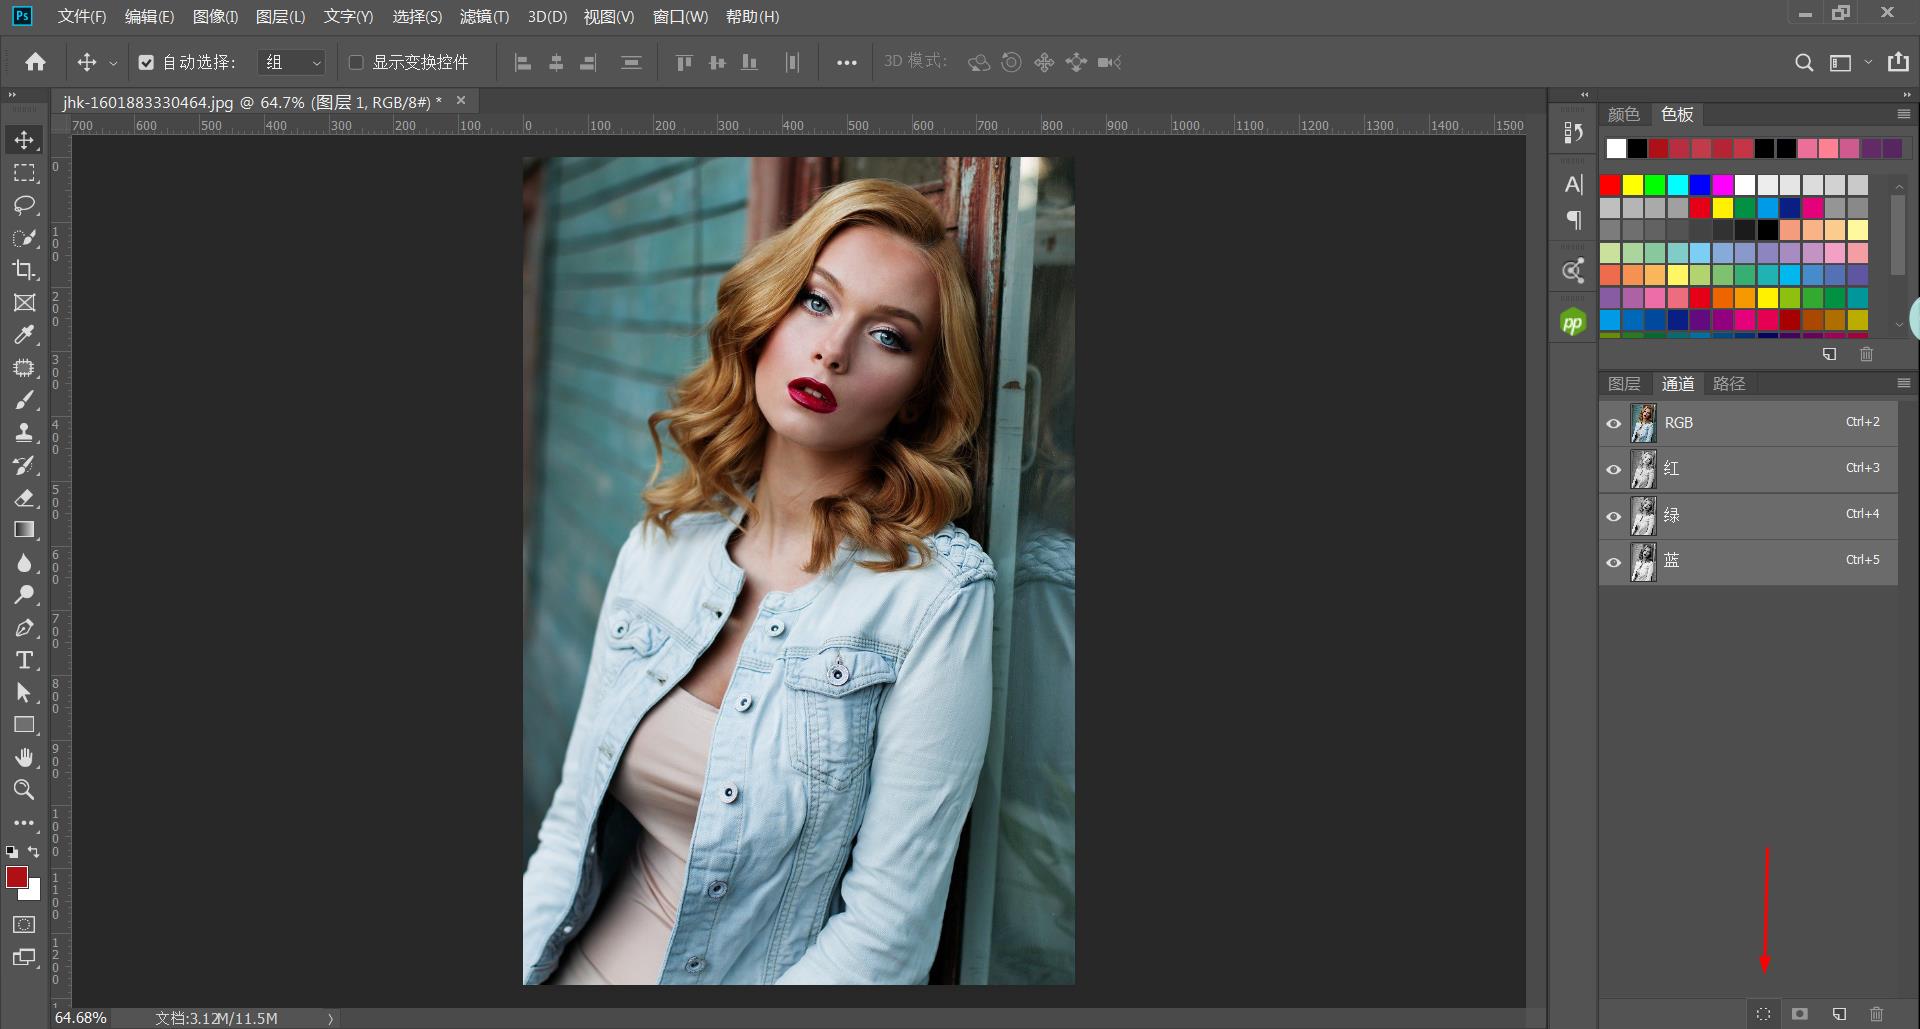1920x1029 pixels.
Task: Switch to the 颜色 panel tab
Action: pyautogui.click(x=1624, y=114)
